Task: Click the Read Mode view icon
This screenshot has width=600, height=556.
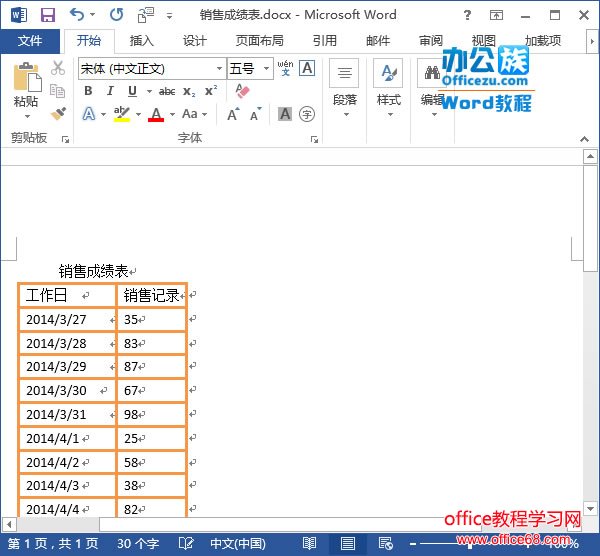Action: [x=310, y=544]
